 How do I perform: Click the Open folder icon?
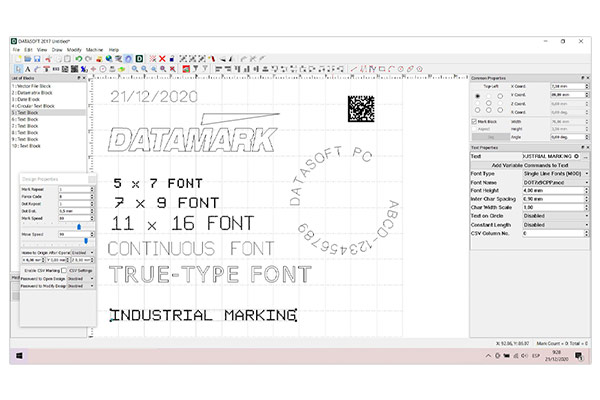(28, 59)
